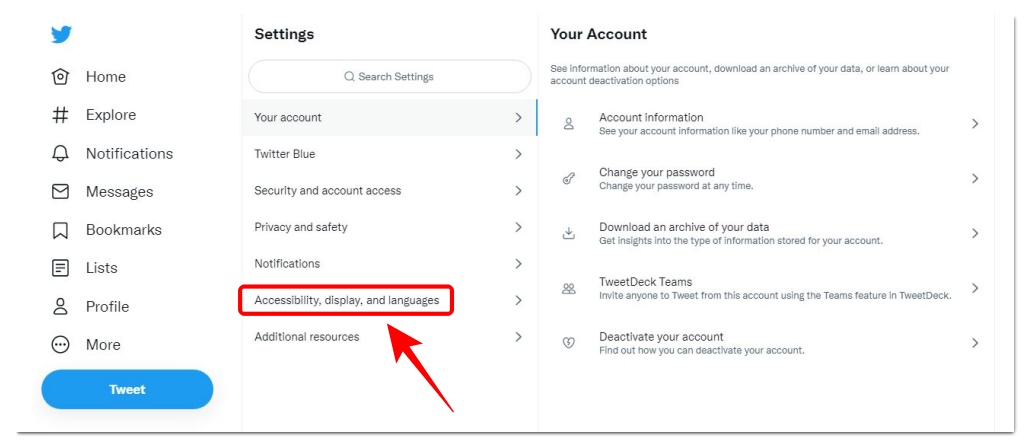
Task: Select Your account settings section
Action: point(288,117)
